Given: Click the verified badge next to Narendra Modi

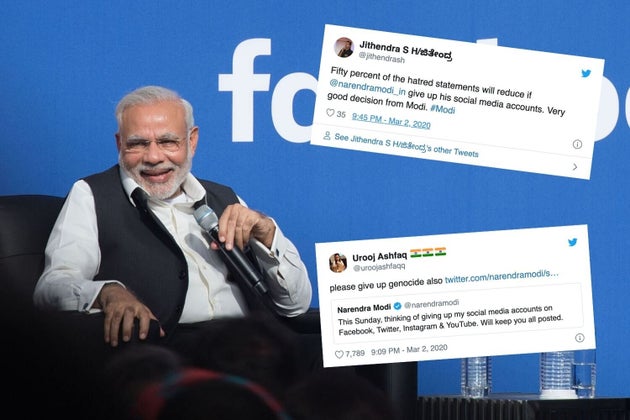Looking at the screenshot, I should (x=397, y=306).
